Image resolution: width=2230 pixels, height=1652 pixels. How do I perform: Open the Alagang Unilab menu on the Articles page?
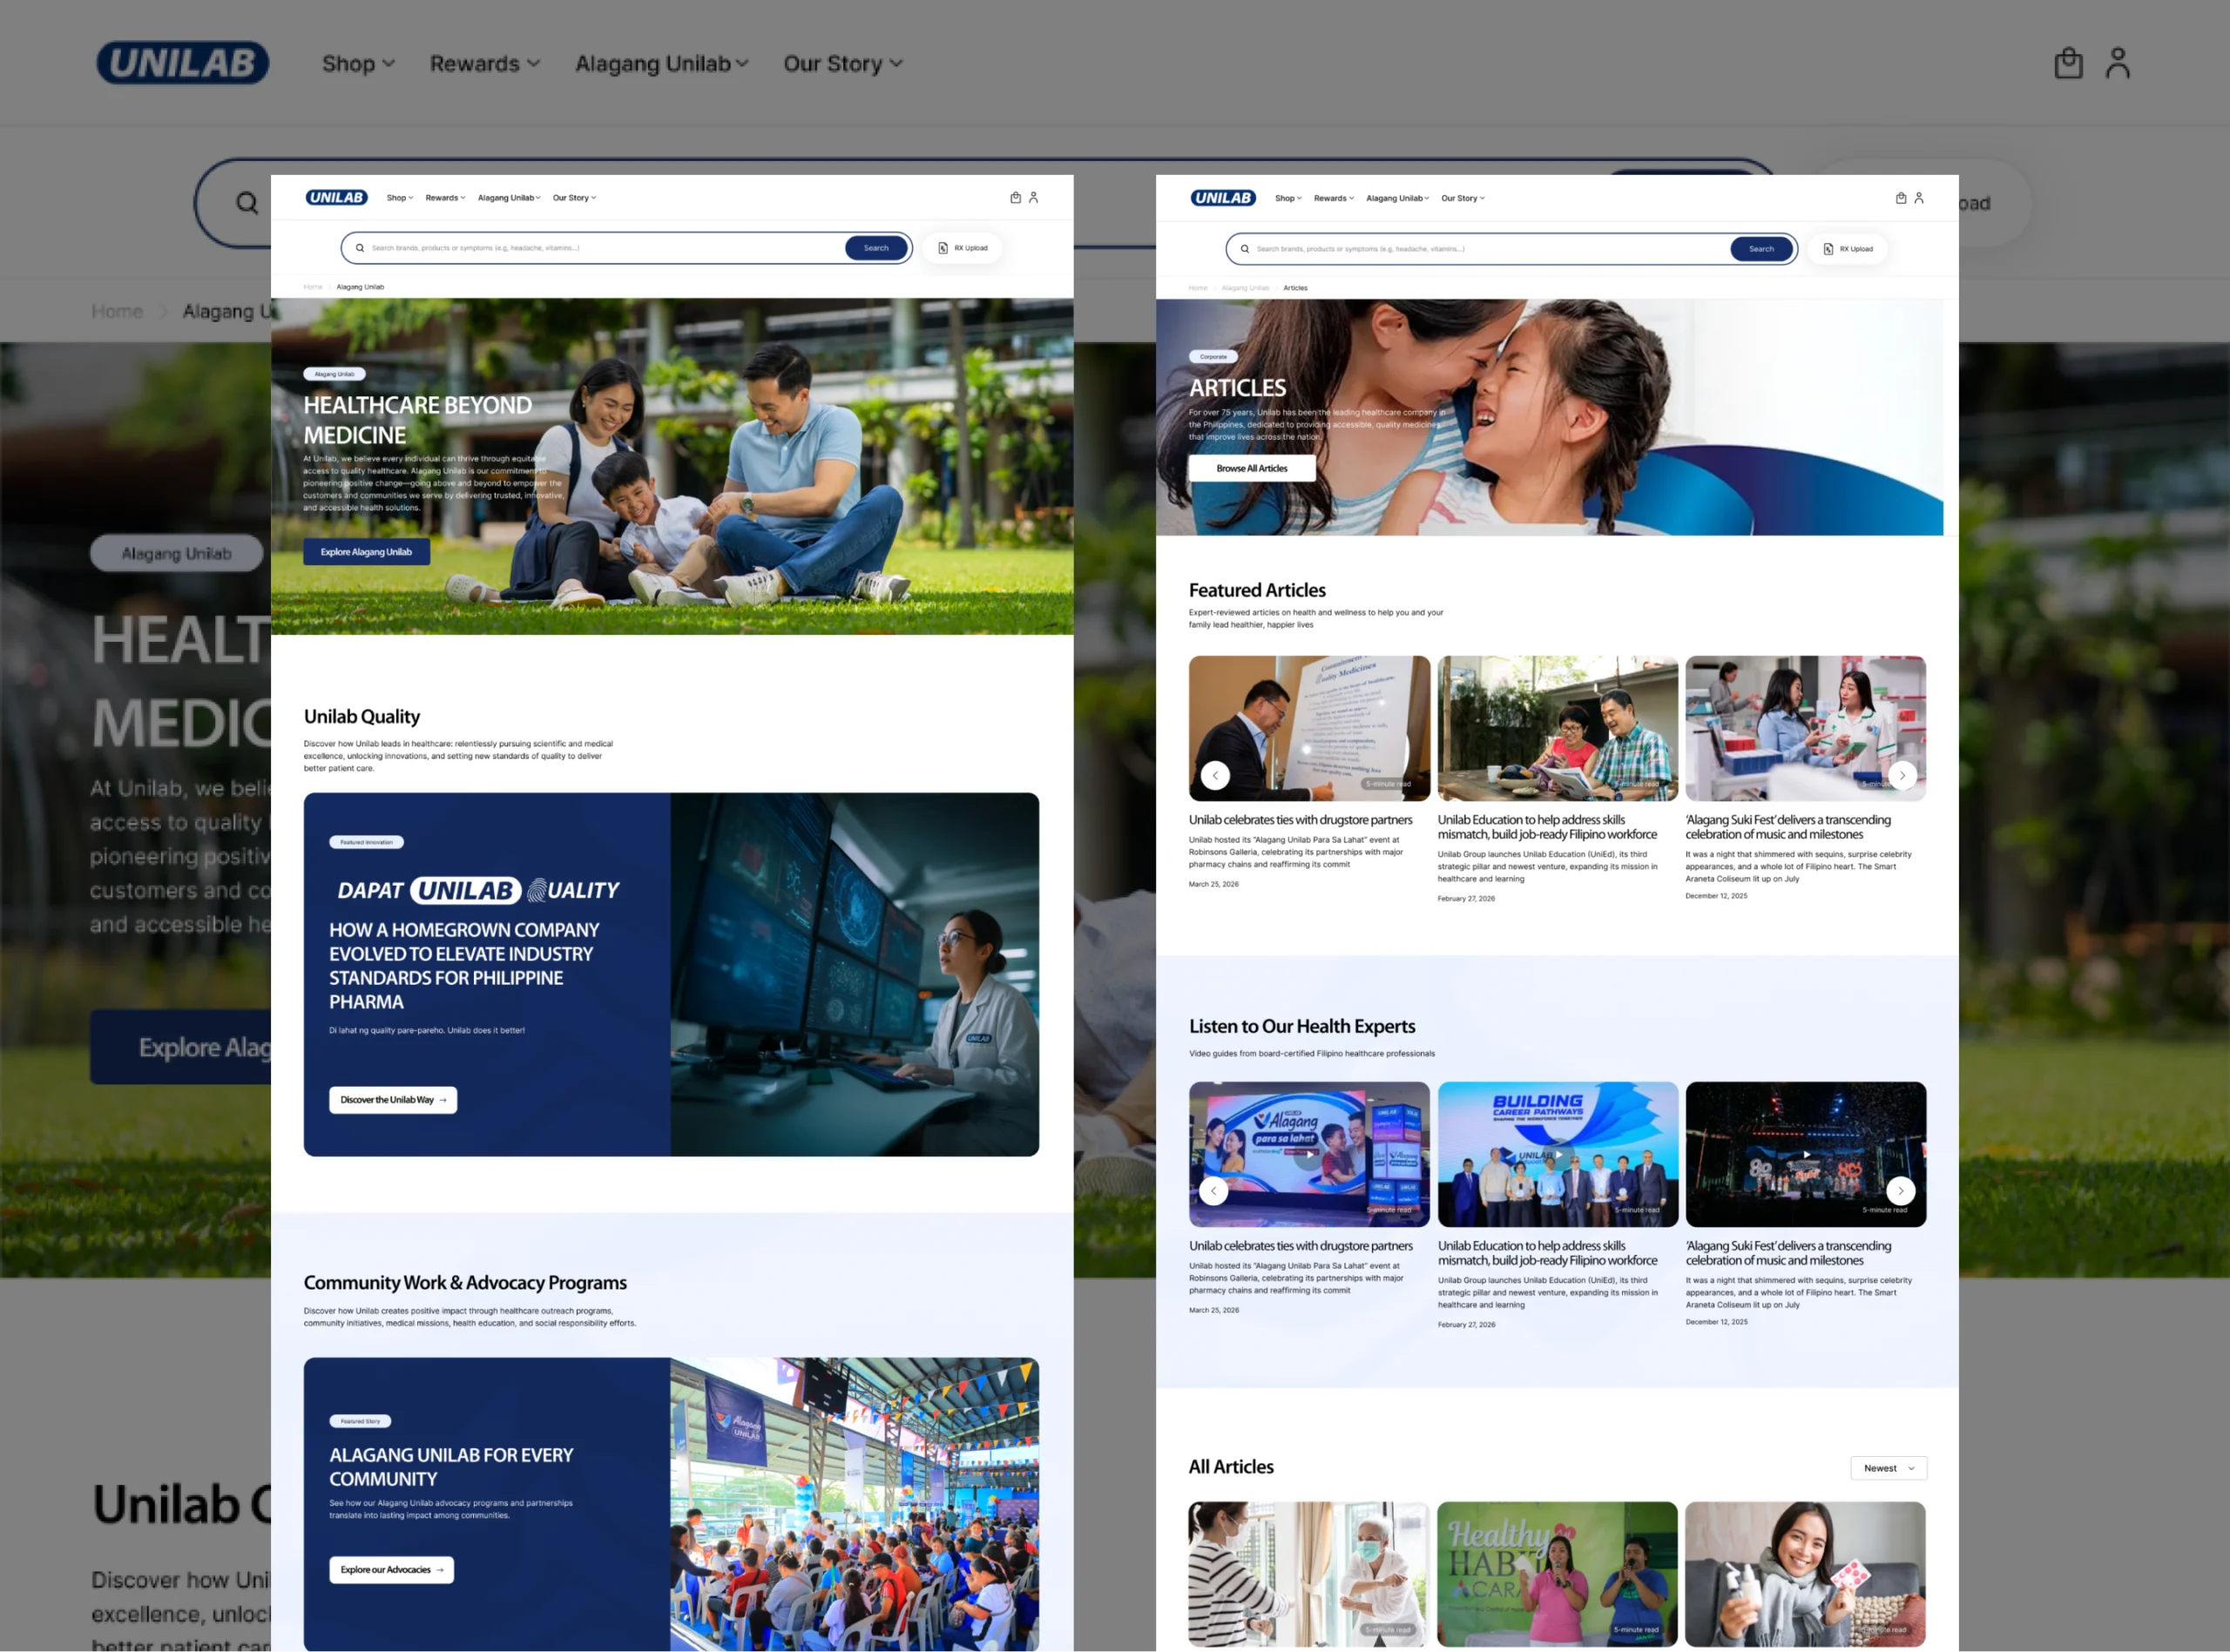point(1398,198)
